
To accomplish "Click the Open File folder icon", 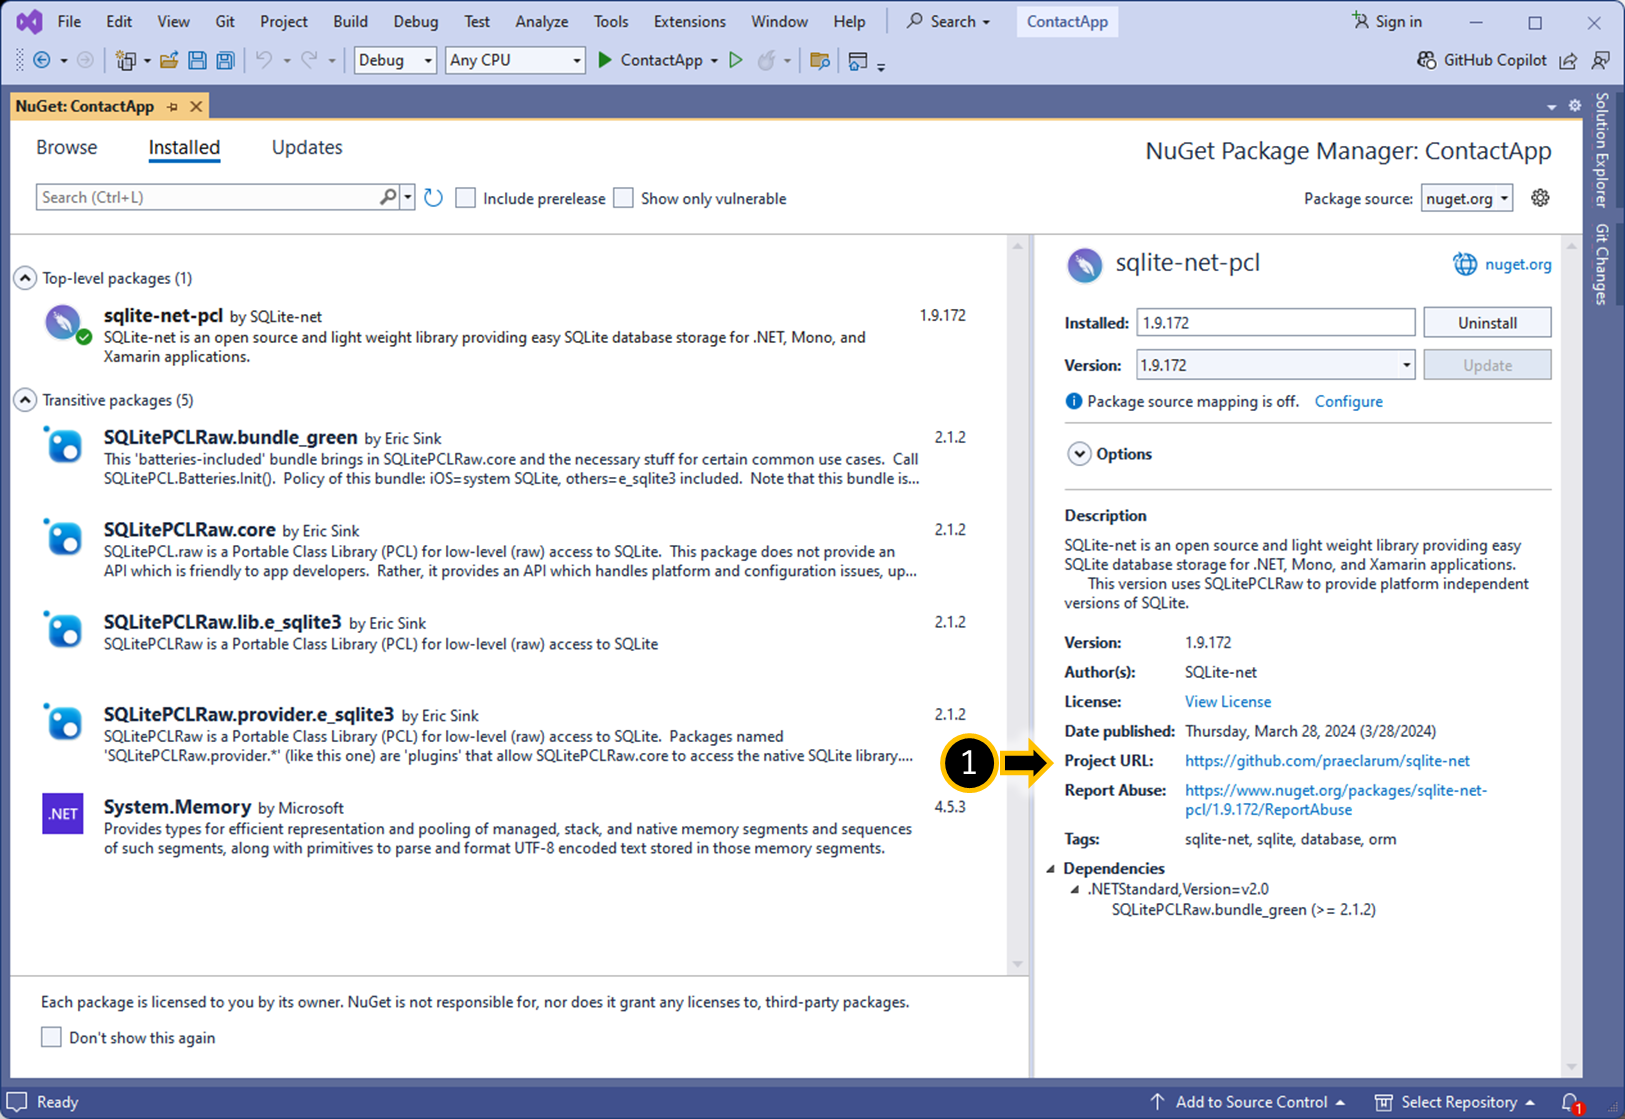I will point(169,61).
